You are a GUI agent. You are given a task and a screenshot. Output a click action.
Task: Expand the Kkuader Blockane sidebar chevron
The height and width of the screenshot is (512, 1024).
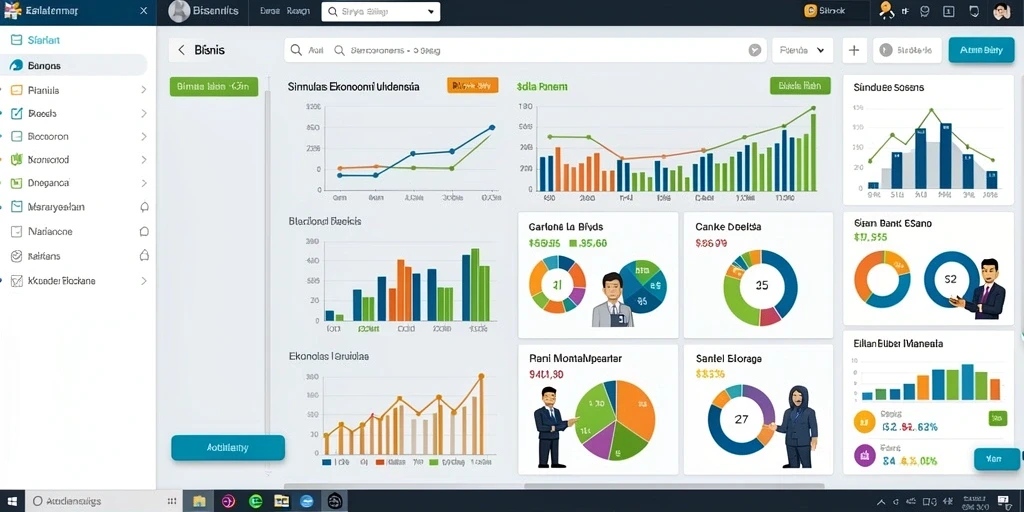pos(144,281)
